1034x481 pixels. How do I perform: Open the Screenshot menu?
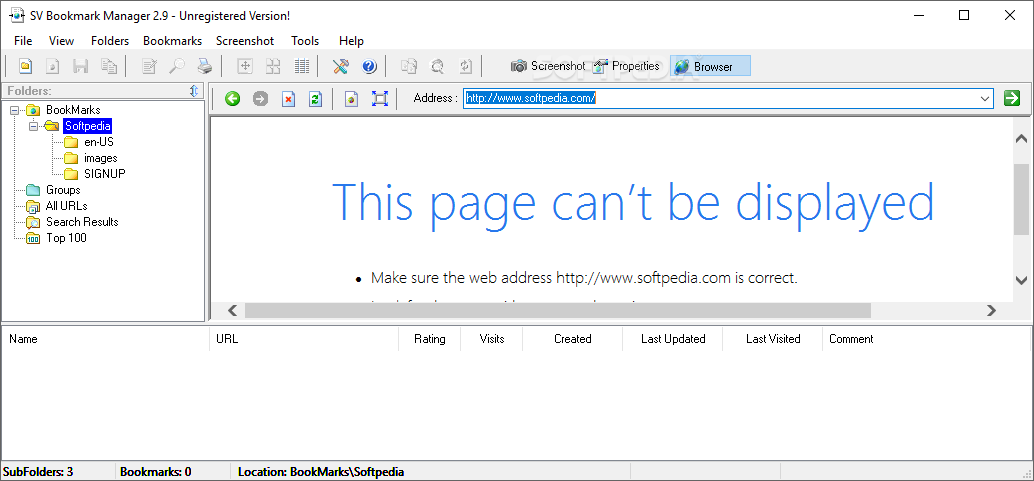[x=245, y=41]
